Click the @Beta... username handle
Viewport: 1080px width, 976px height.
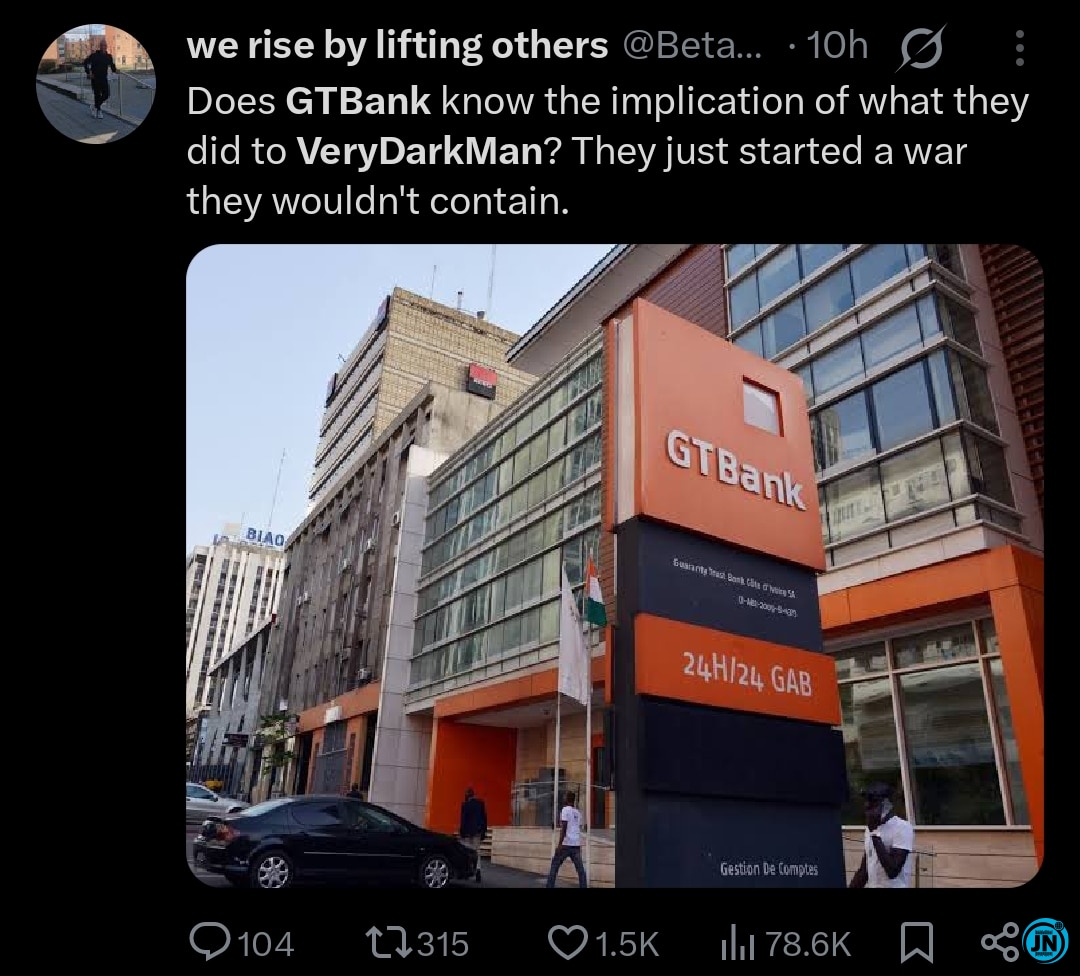pyautogui.click(x=693, y=46)
